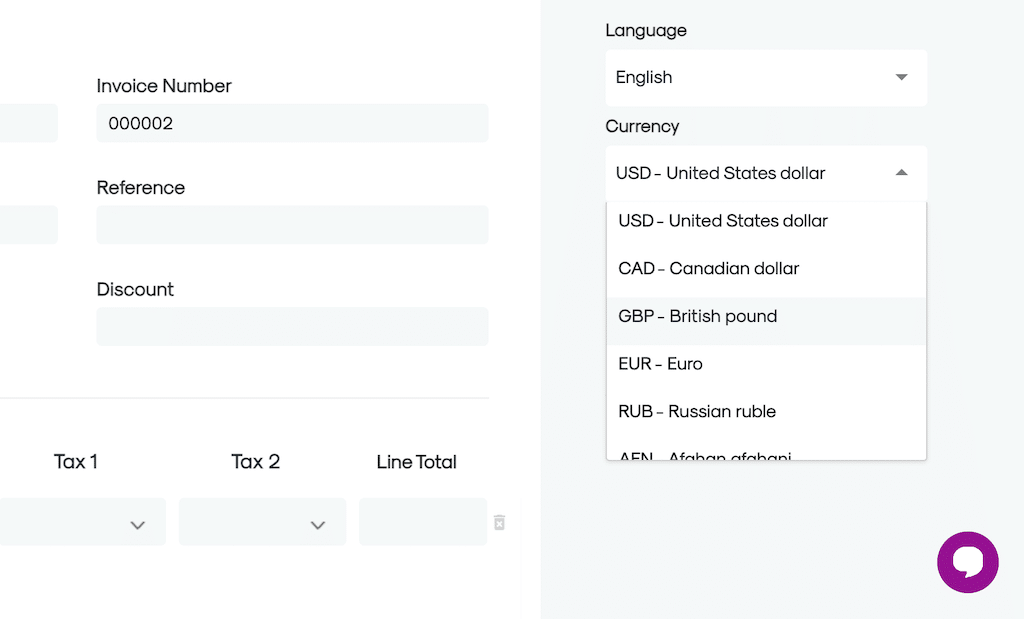Click the trash icon beside Line Total
1024x619 pixels.
[x=499, y=522]
